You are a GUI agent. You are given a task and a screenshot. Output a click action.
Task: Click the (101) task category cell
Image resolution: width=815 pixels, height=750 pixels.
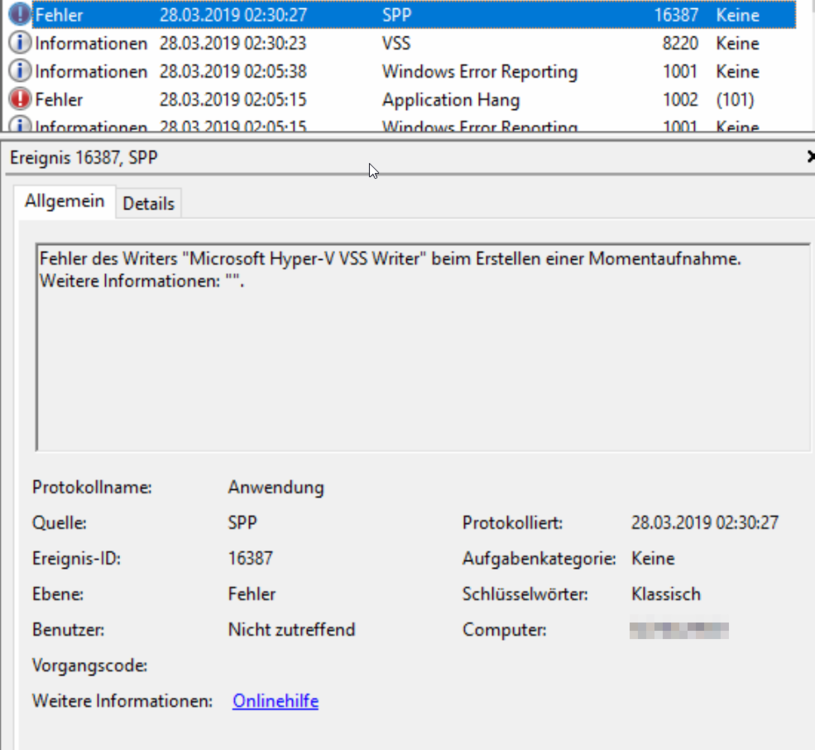[x=735, y=99]
